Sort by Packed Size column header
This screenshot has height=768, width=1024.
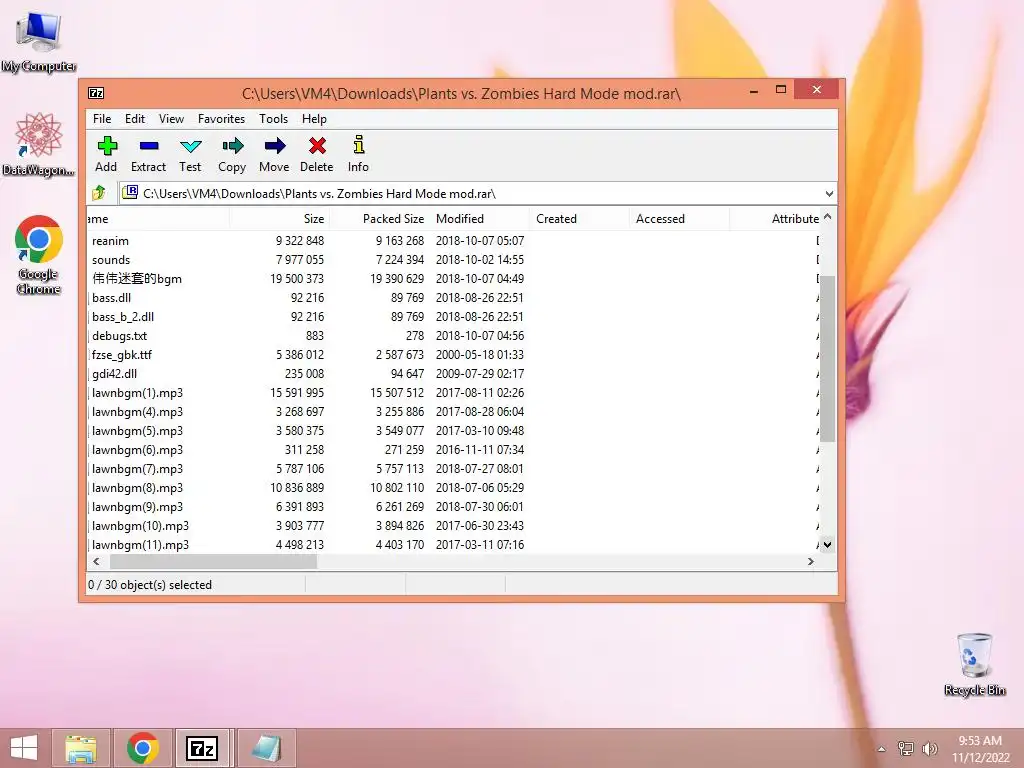click(x=379, y=219)
